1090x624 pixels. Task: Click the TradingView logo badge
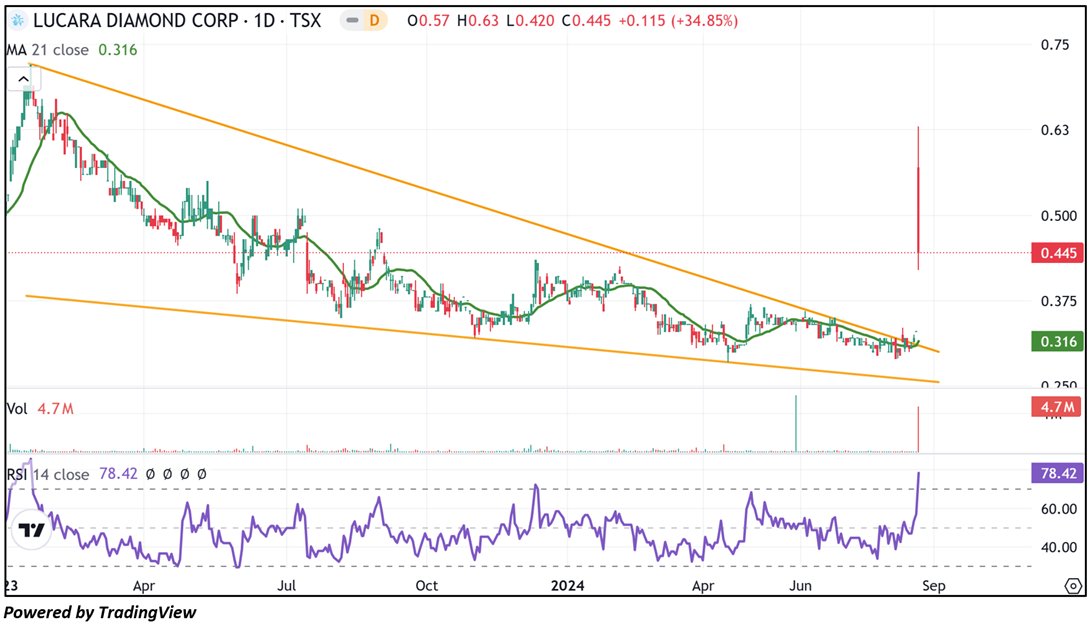tap(31, 530)
